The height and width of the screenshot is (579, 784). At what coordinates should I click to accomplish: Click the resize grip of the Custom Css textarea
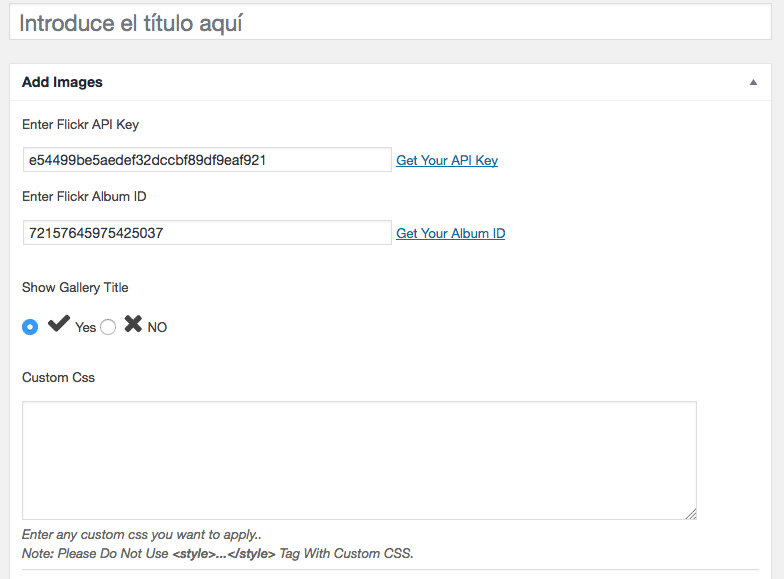[691, 514]
